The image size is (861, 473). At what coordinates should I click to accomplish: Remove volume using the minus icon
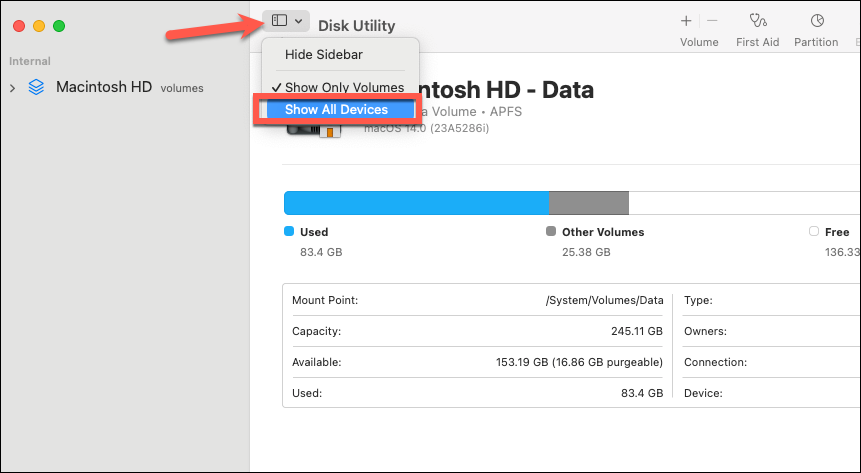click(712, 21)
